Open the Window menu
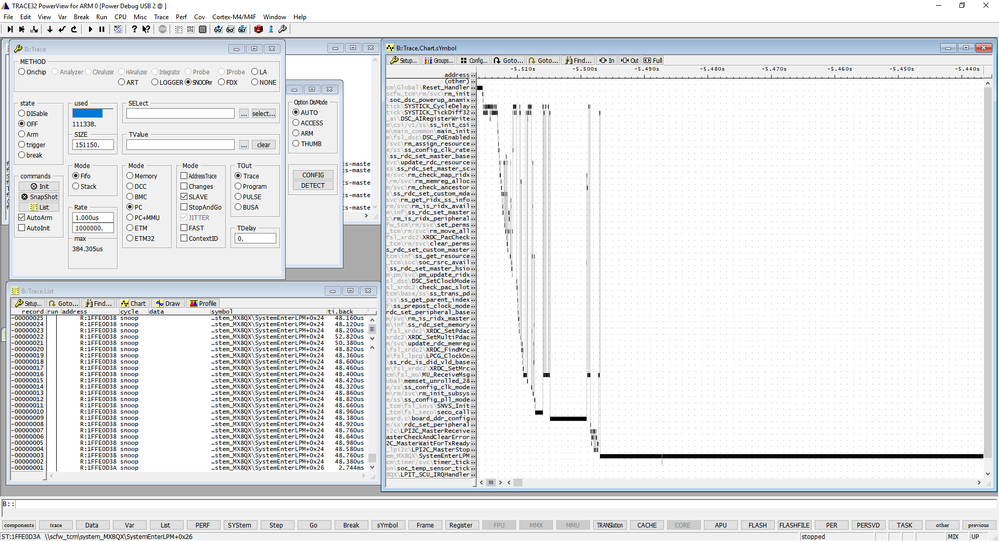The image size is (999, 541). pos(275,17)
